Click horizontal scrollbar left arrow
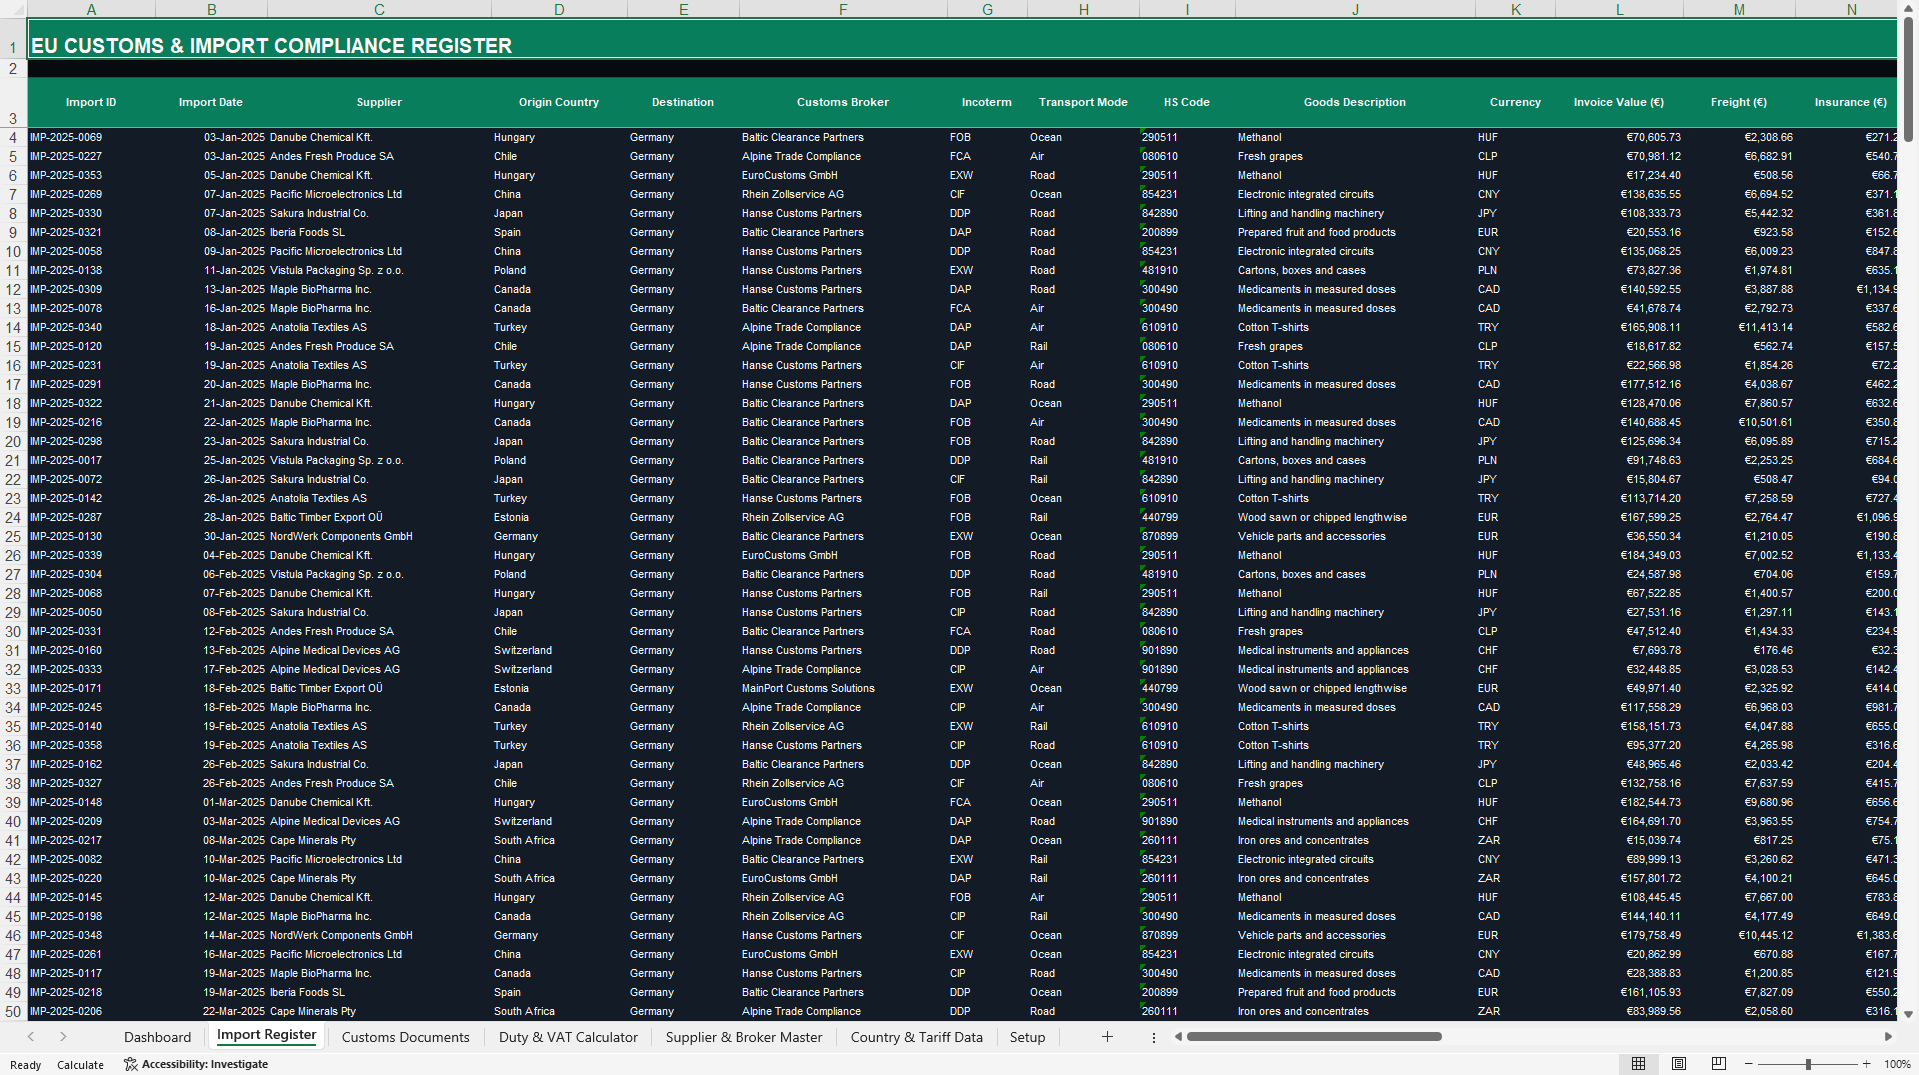 point(1179,1037)
